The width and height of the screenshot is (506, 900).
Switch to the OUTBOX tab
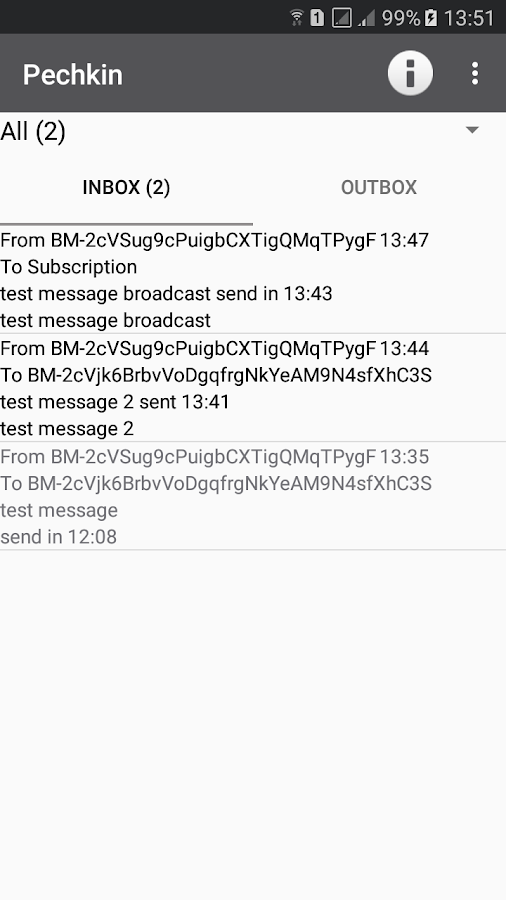tap(379, 188)
